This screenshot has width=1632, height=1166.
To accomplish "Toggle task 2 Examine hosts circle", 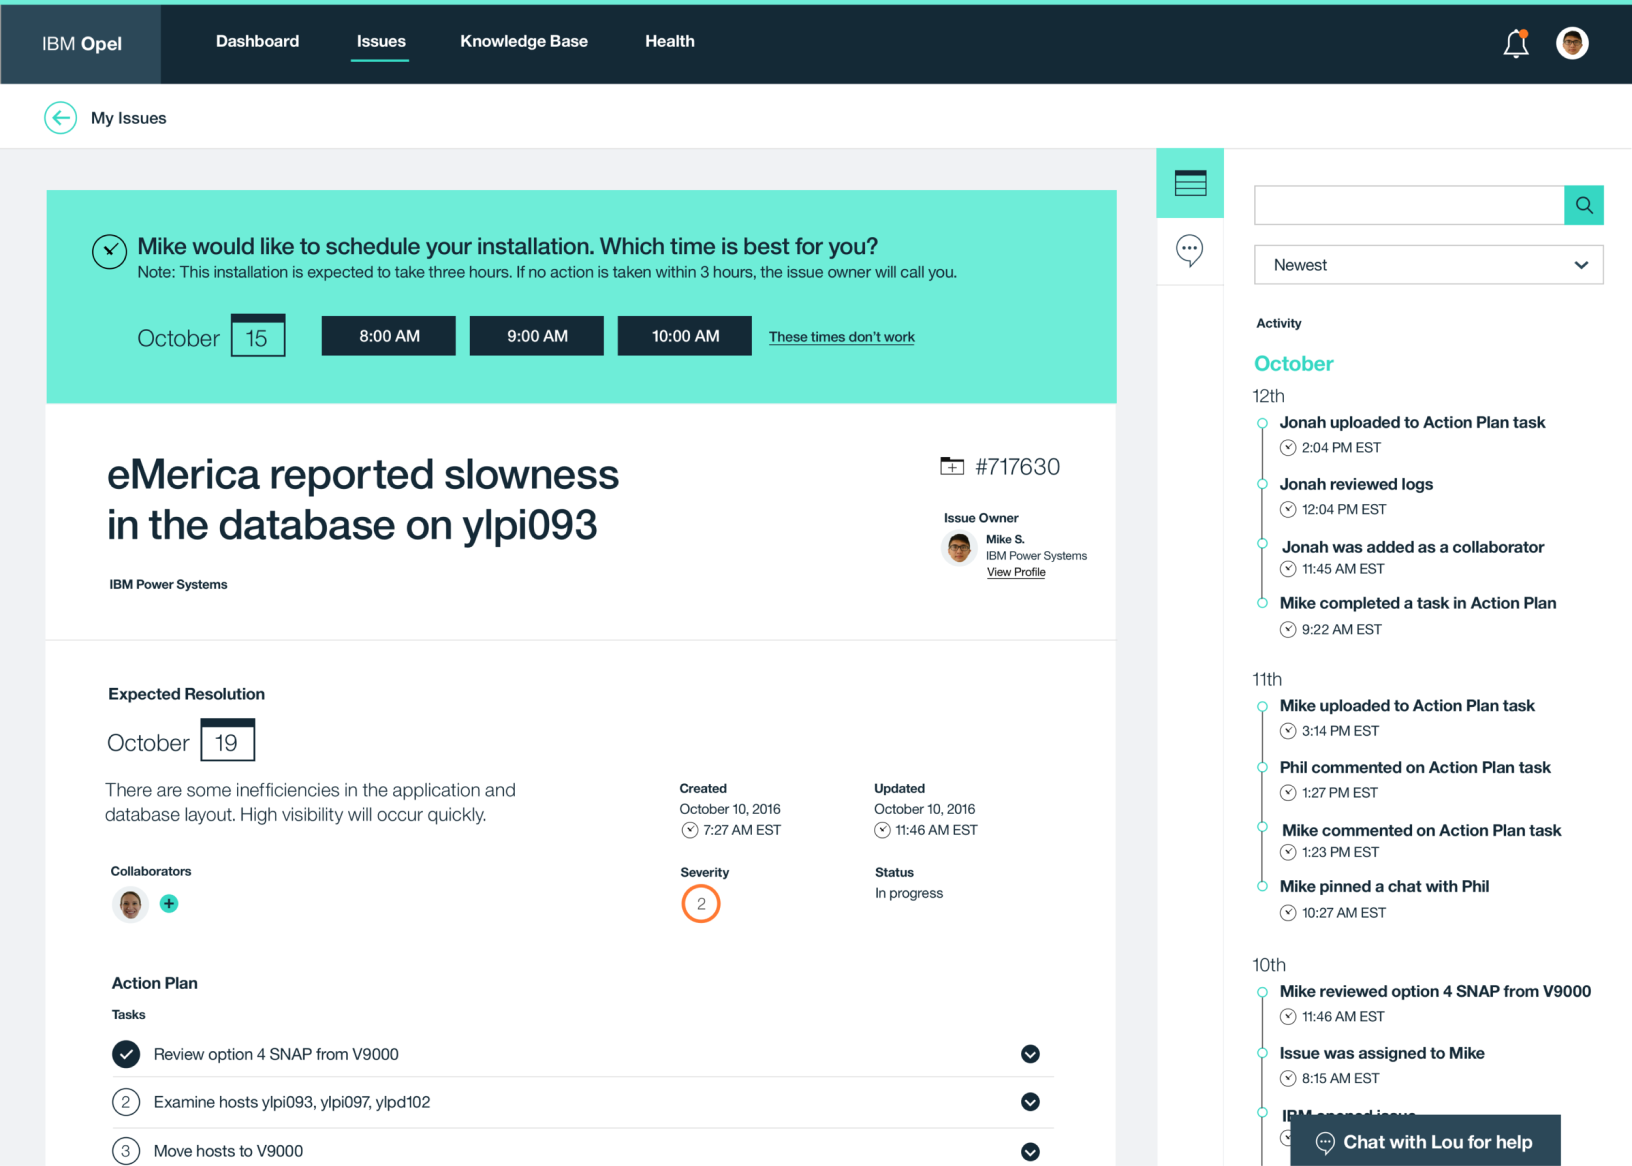I will click(x=125, y=1102).
